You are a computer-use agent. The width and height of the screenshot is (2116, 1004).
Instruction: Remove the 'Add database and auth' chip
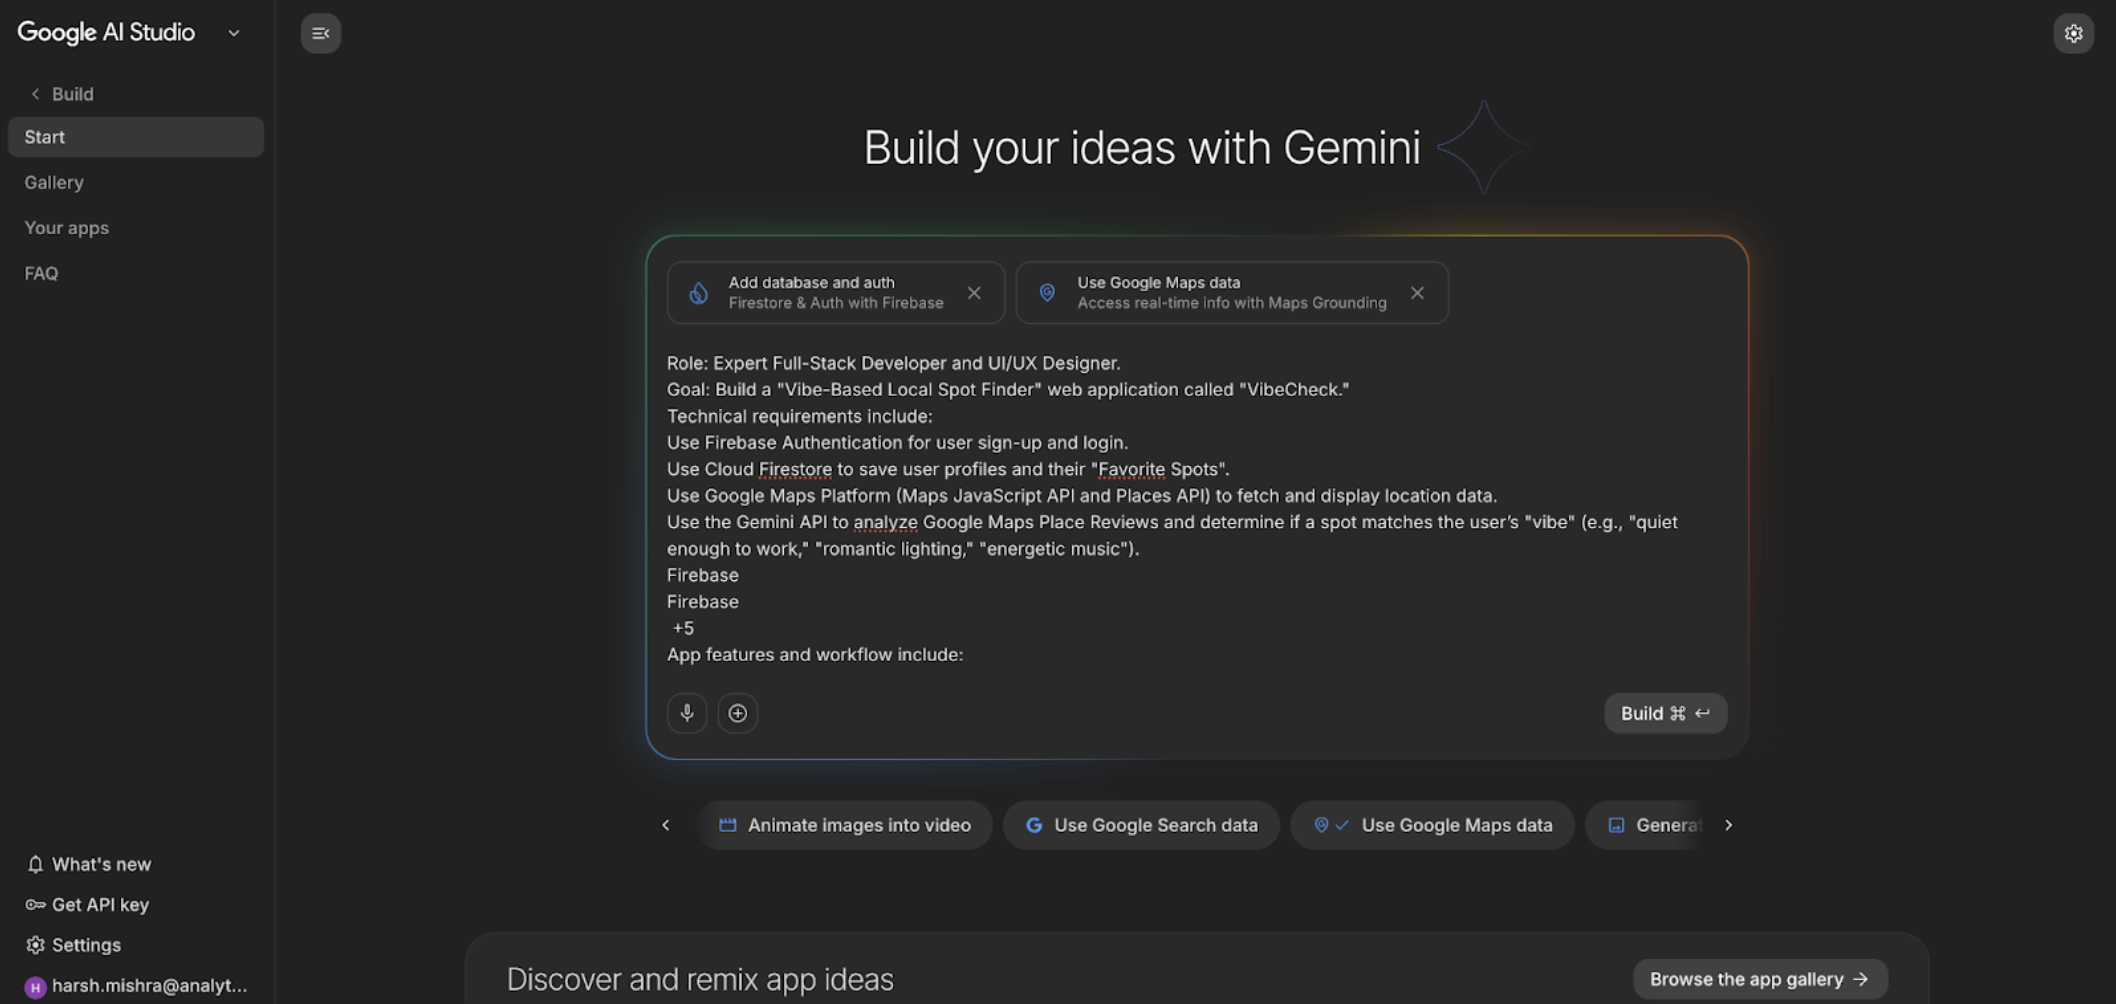click(974, 293)
